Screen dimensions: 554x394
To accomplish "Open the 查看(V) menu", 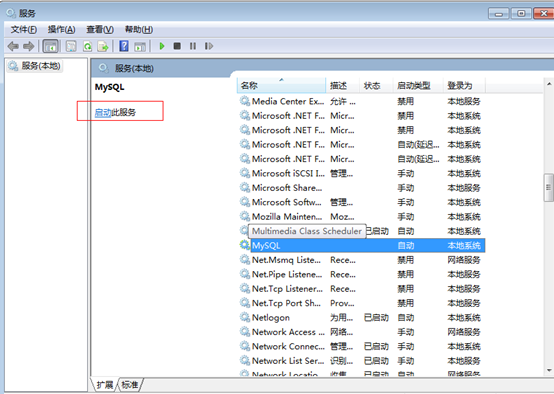I will (100, 29).
